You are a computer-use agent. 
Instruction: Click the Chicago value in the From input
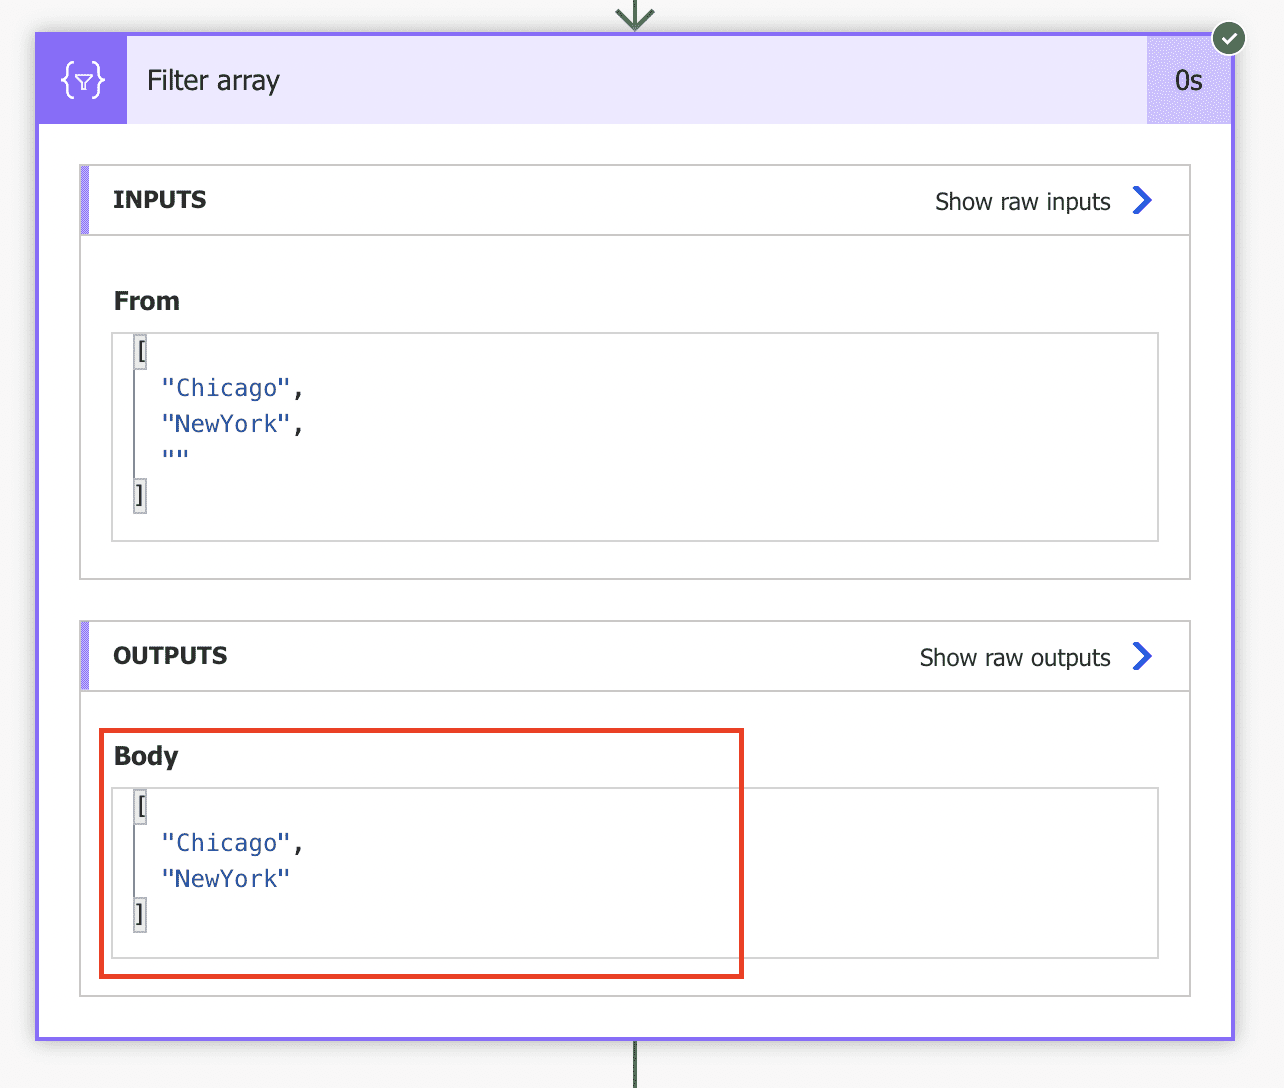226,387
